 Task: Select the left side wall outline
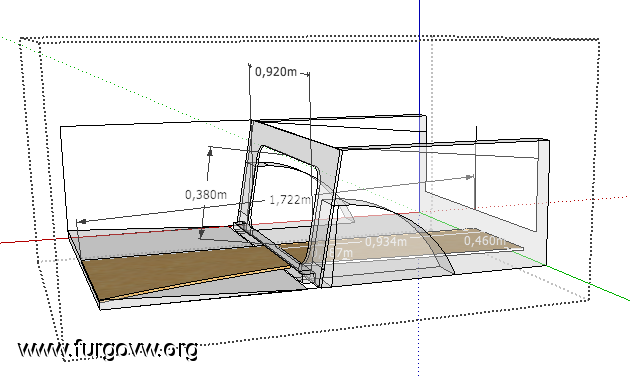pyautogui.click(x=157, y=177)
